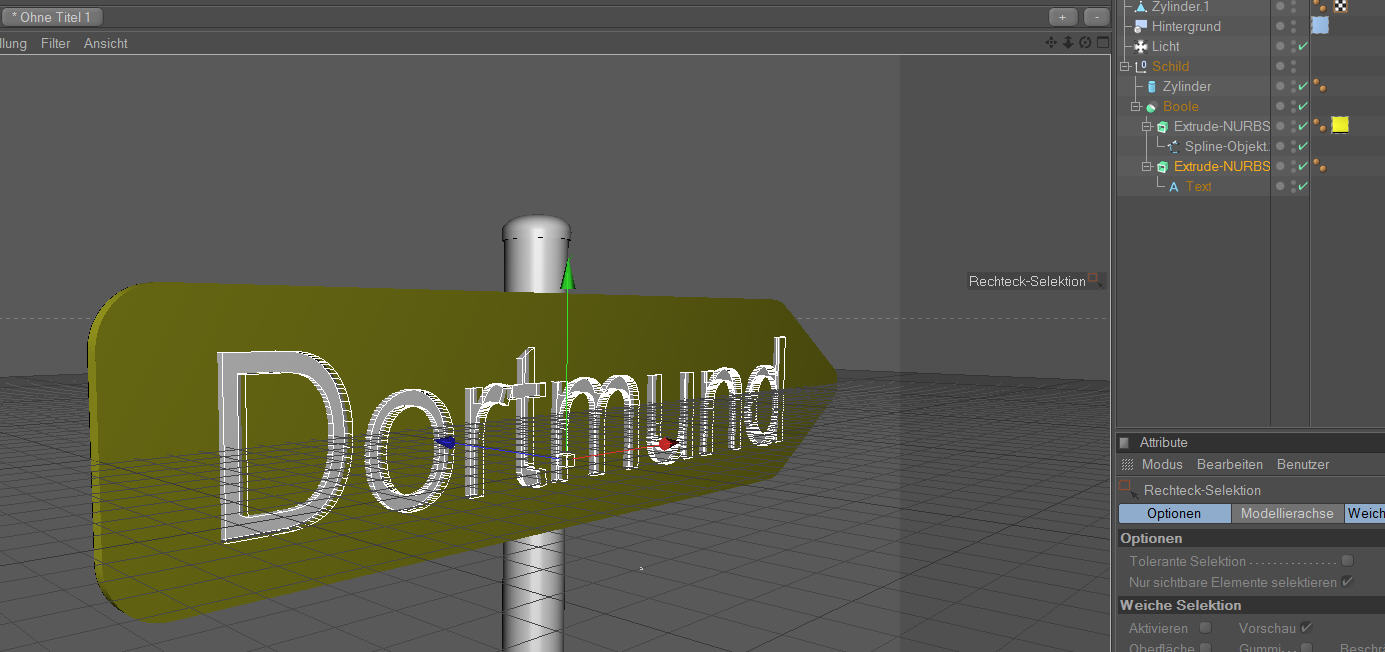Click the Weiche Selektion section header
The image size is (1385, 652).
[x=1180, y=605]
